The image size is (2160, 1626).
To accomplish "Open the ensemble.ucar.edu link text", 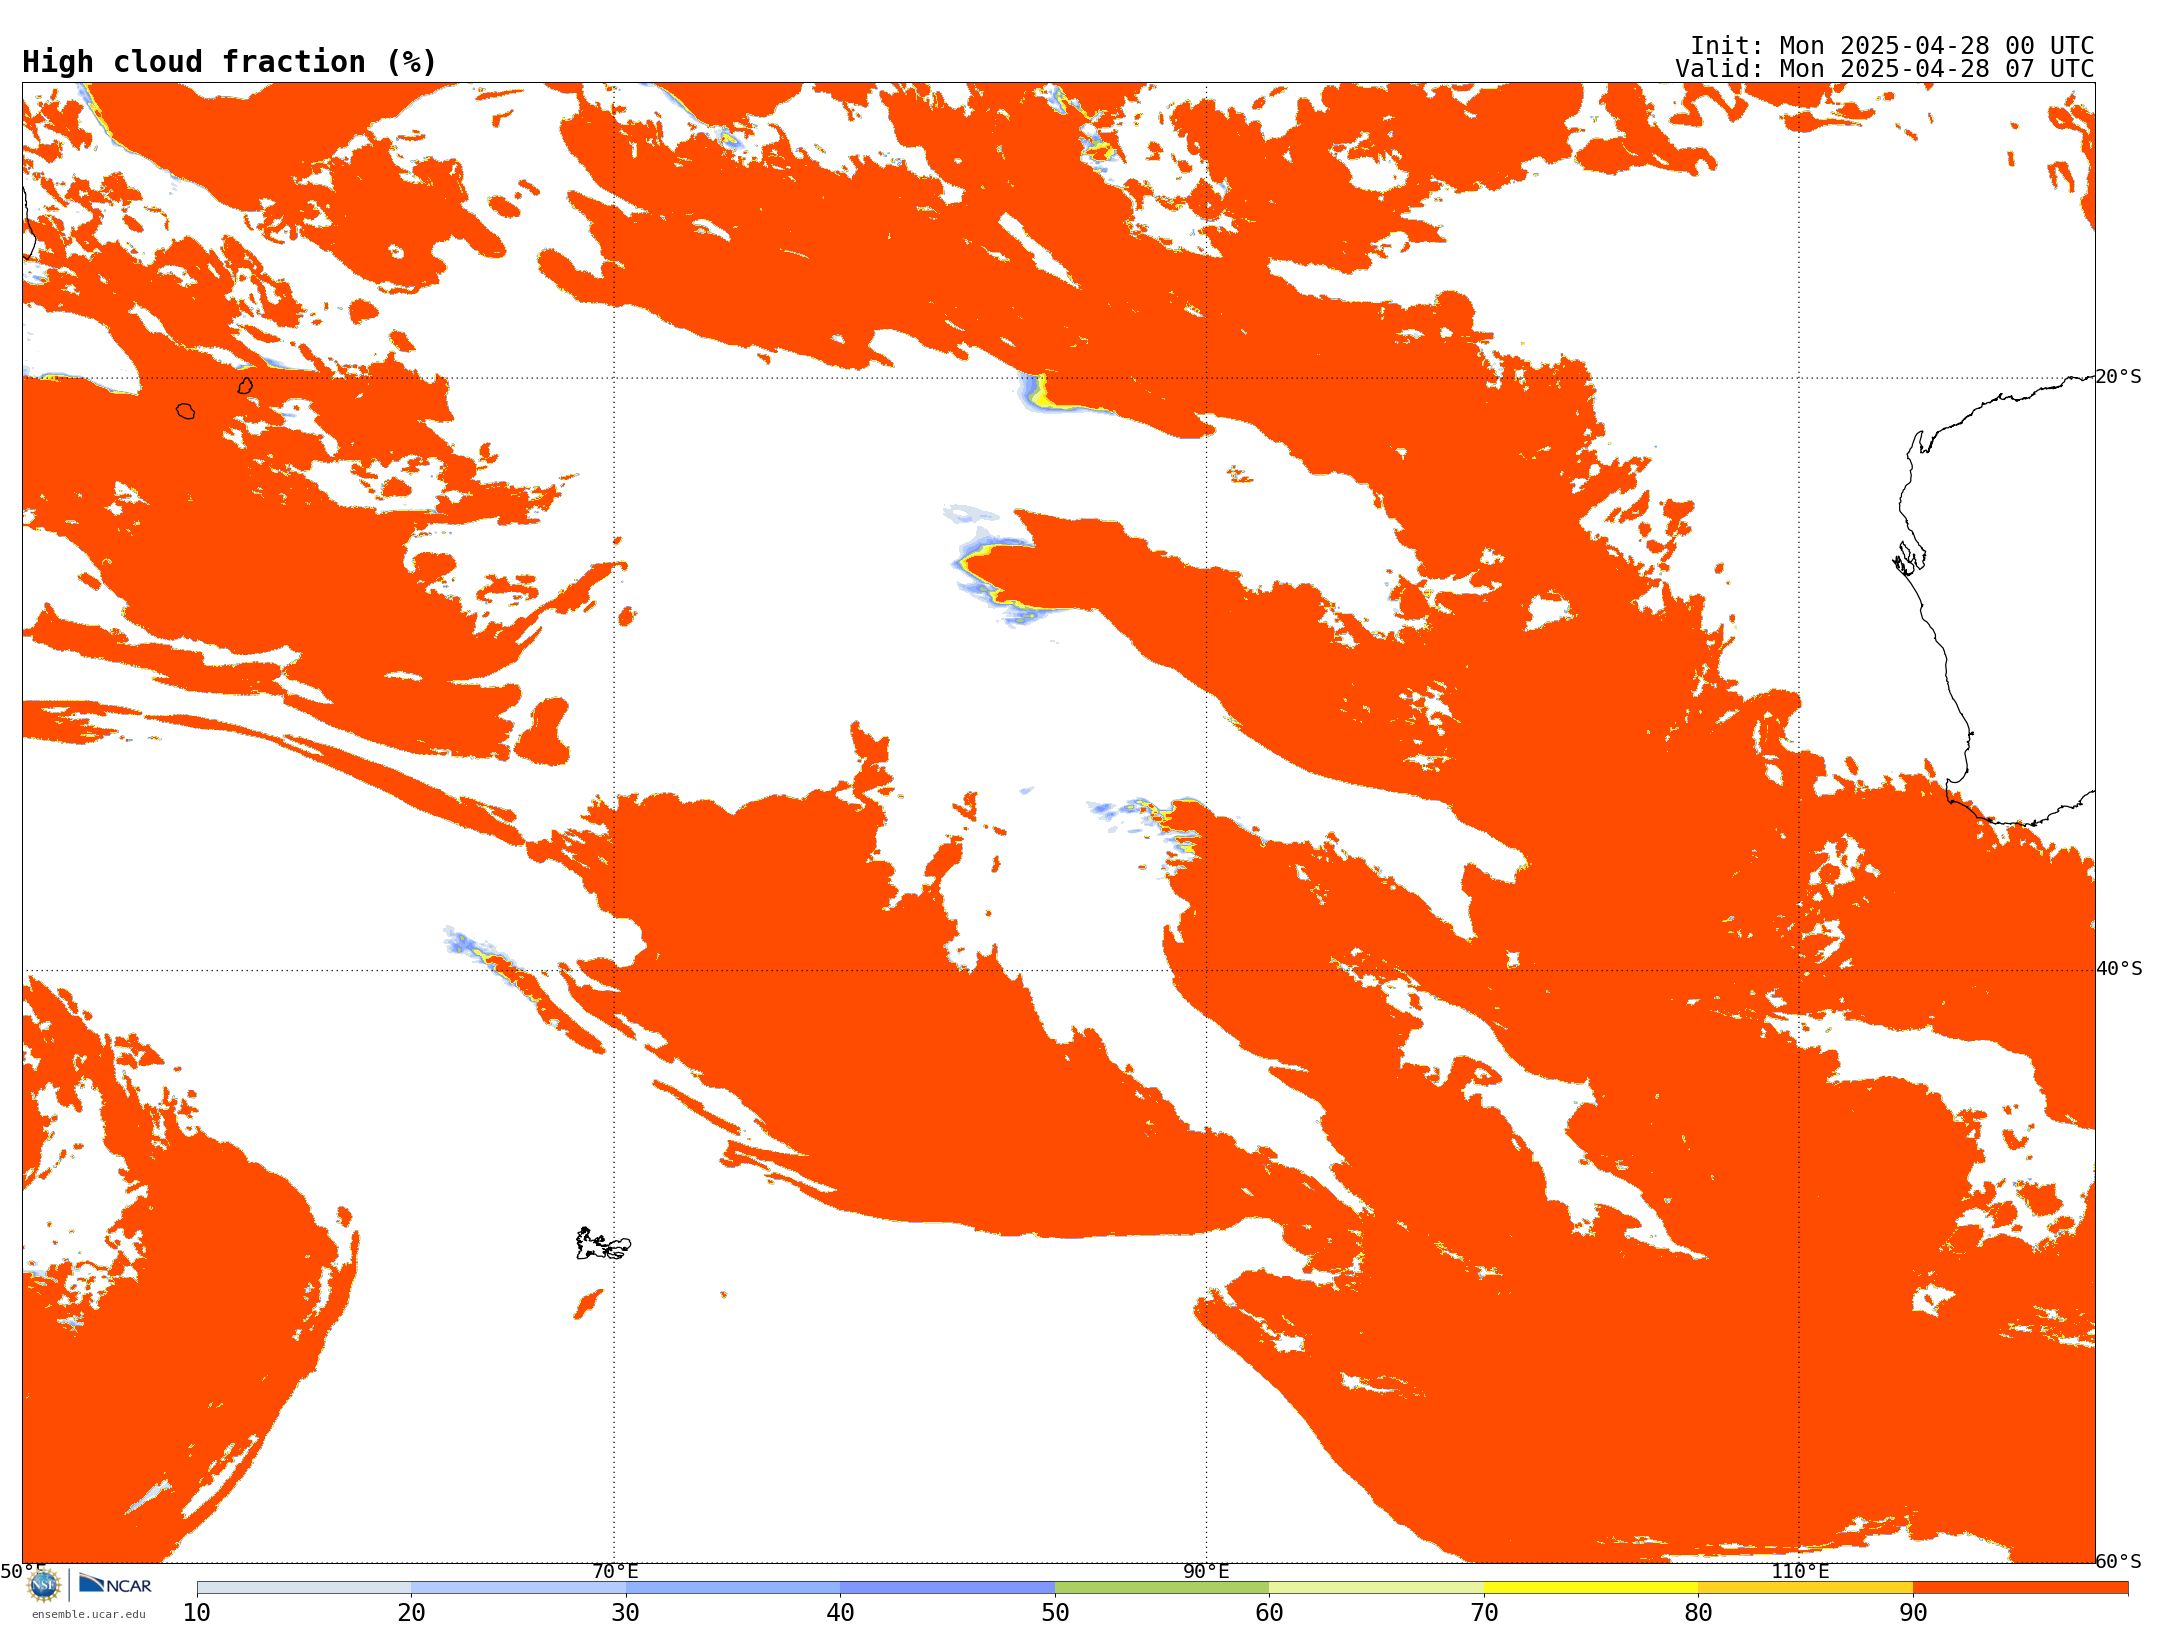I will click(x=89, y=1614).
